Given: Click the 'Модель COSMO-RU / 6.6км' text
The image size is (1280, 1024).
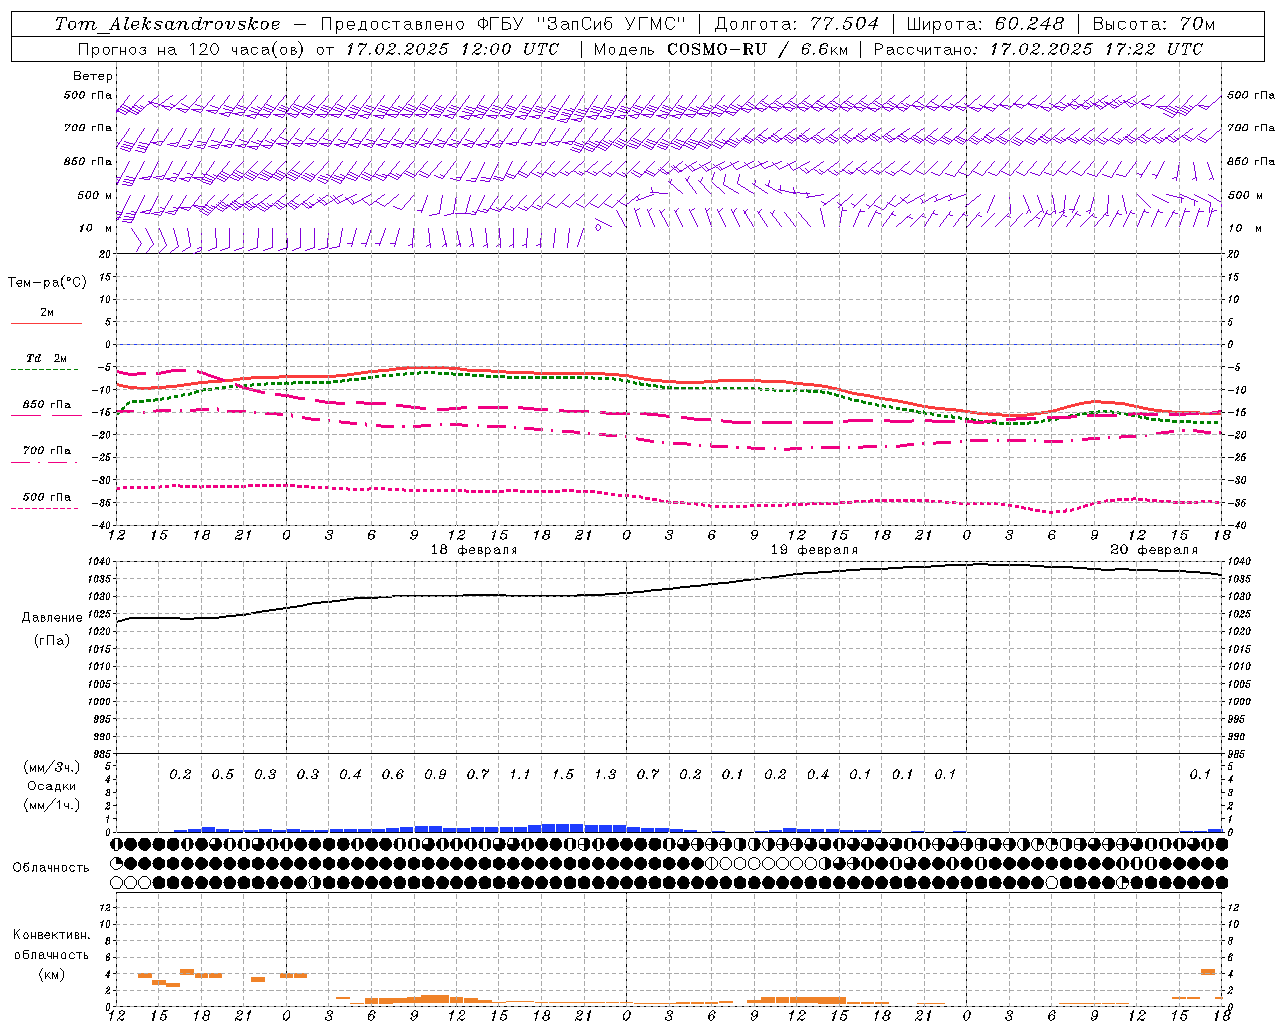Looking at the screenshot, I should pyautogui.click(x=720, y=49).
